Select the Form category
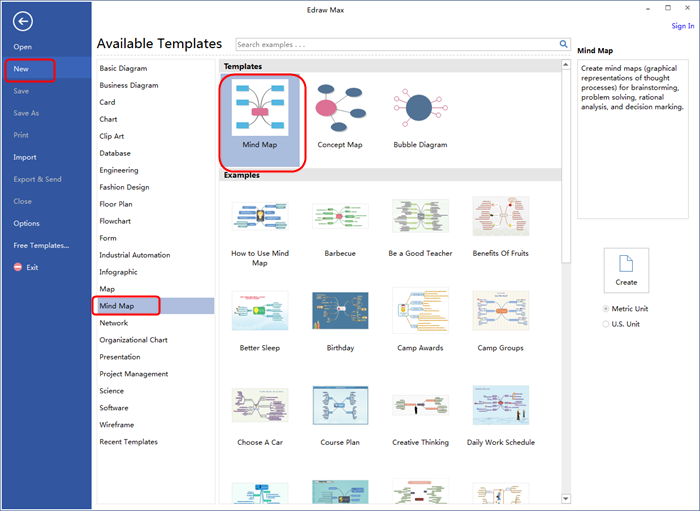This screenshot has width=700, height=511. pyautogui.click(x=108, y=238)
